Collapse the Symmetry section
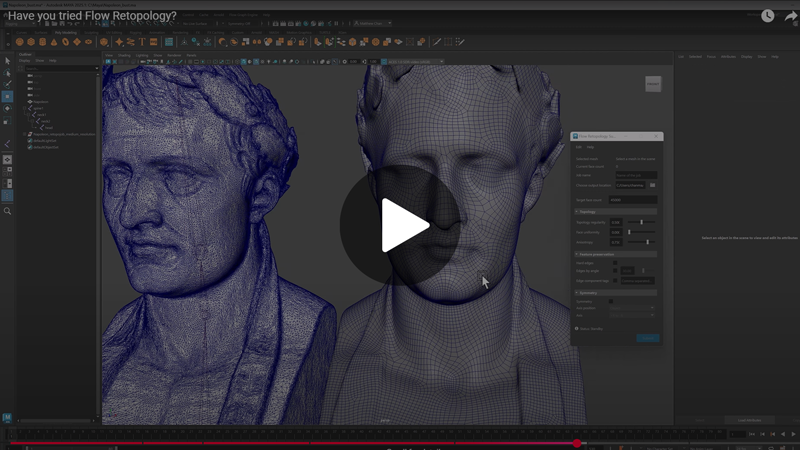800x450 pixels. 616,293
